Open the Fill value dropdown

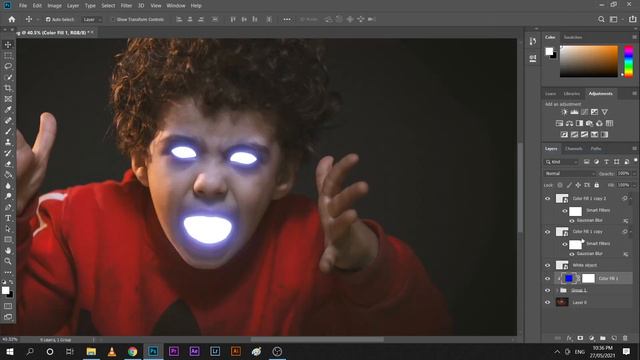click(x=634, y=185)
